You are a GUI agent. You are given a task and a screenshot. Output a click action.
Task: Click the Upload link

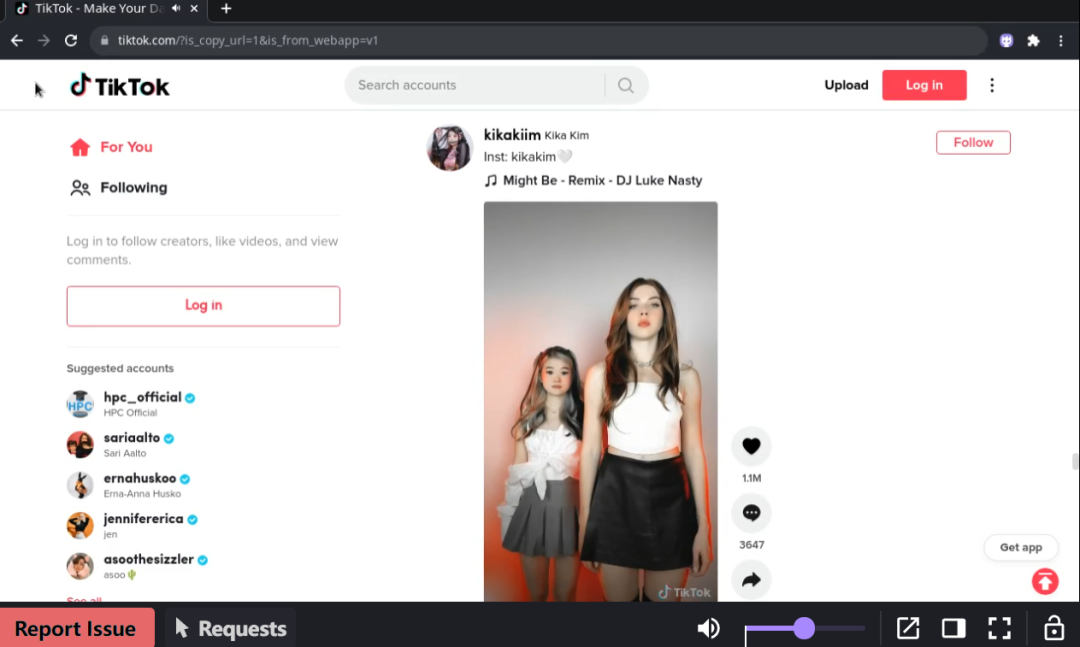846,85
